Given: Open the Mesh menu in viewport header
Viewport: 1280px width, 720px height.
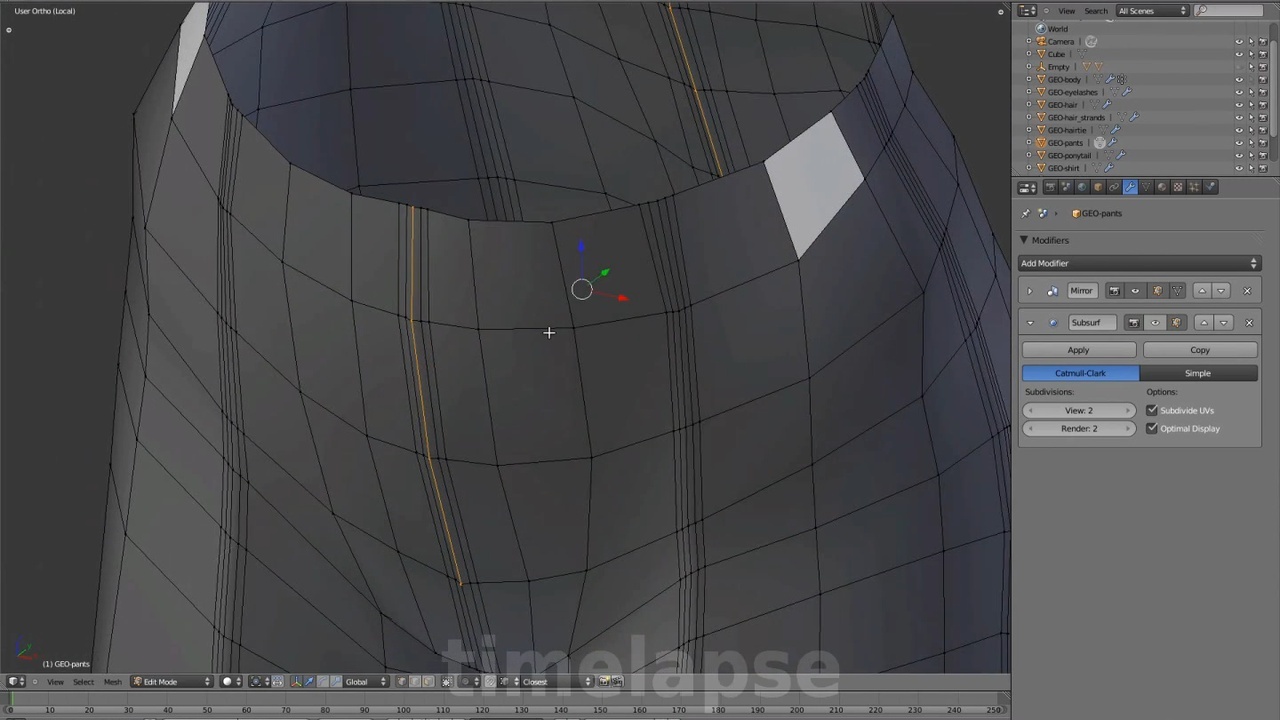Looking at the screenshot, I should [x=112, y=682].
